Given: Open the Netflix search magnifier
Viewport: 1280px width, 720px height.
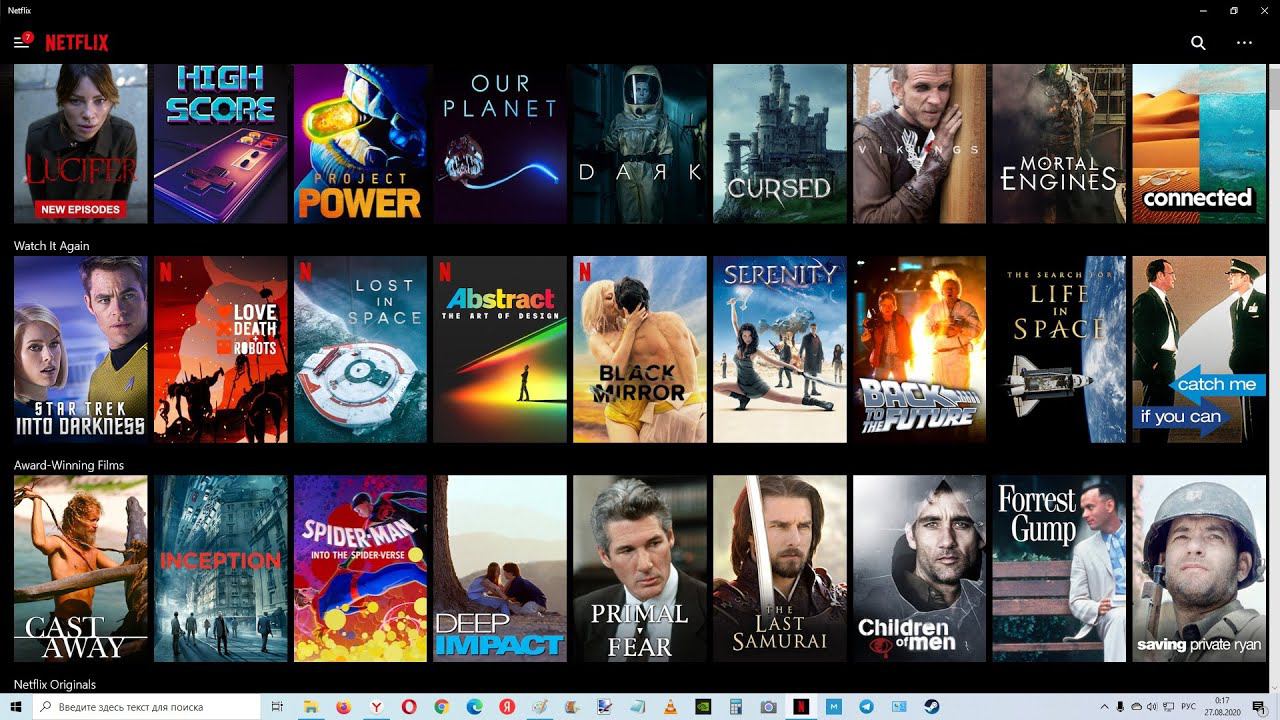Looking at the screenshot, I should tap(1198, 43).
